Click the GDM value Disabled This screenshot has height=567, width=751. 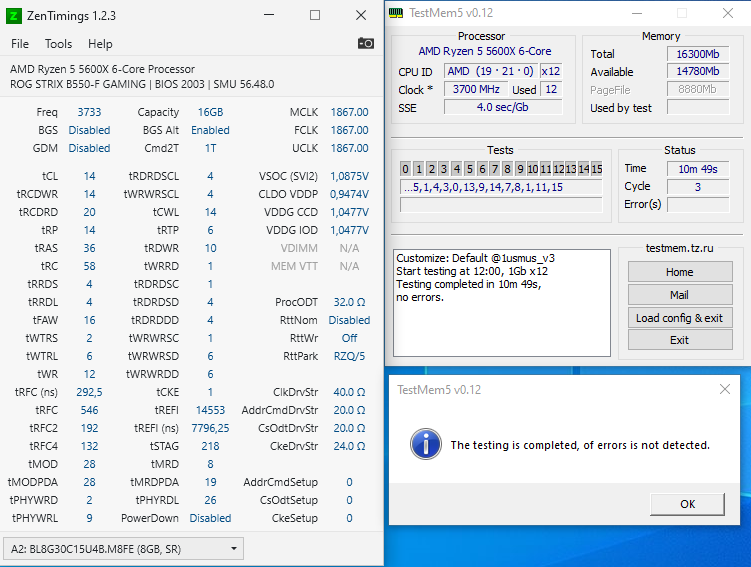click(x=90, y=148)
